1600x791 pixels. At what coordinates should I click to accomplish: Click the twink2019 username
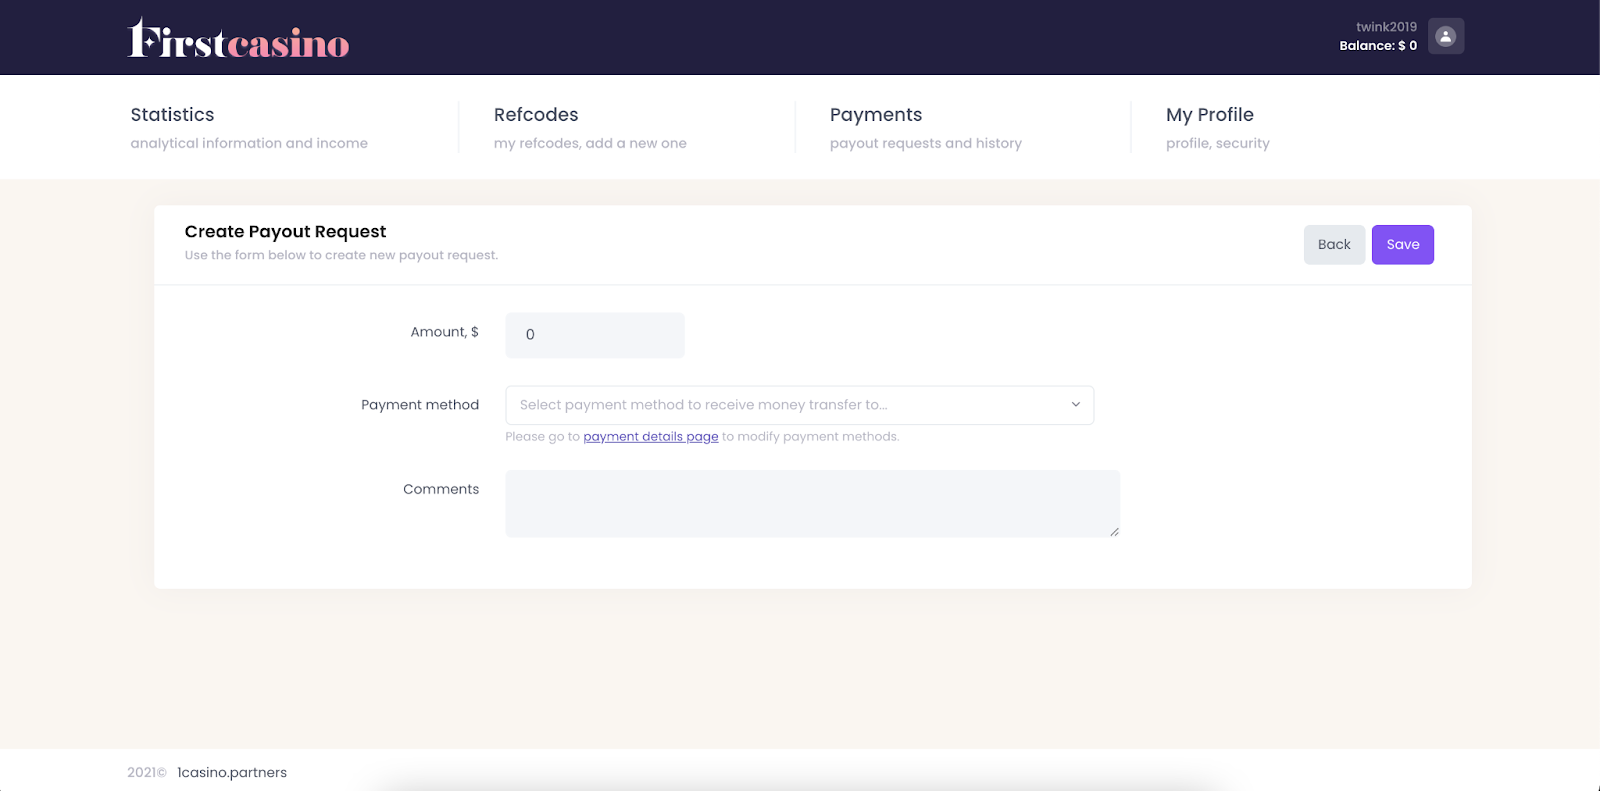pos(1386,27)
